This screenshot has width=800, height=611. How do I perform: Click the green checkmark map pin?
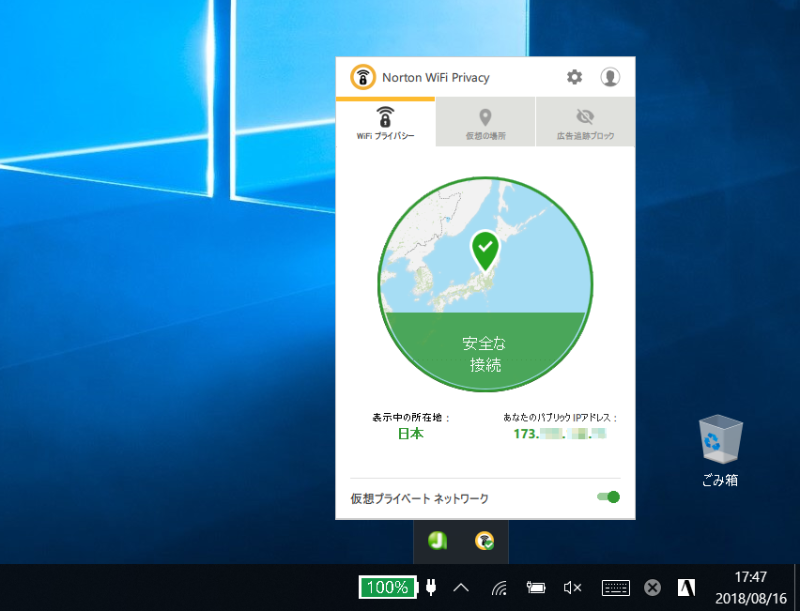tap(485, 249)
